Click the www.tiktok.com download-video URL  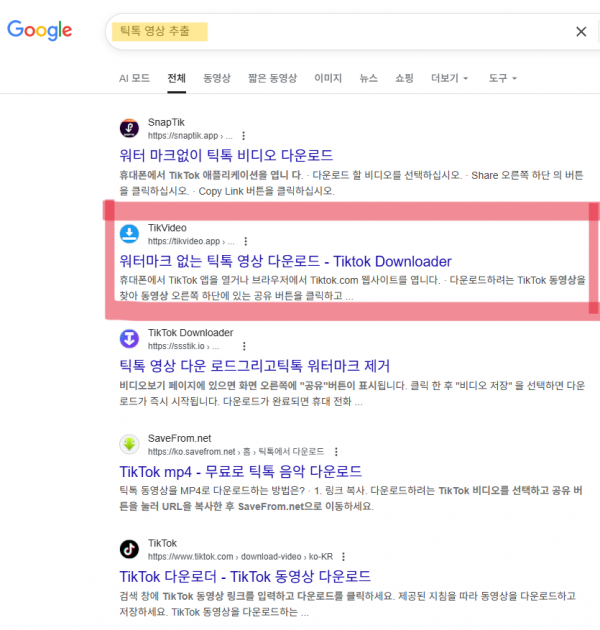[x=240, y=556]
